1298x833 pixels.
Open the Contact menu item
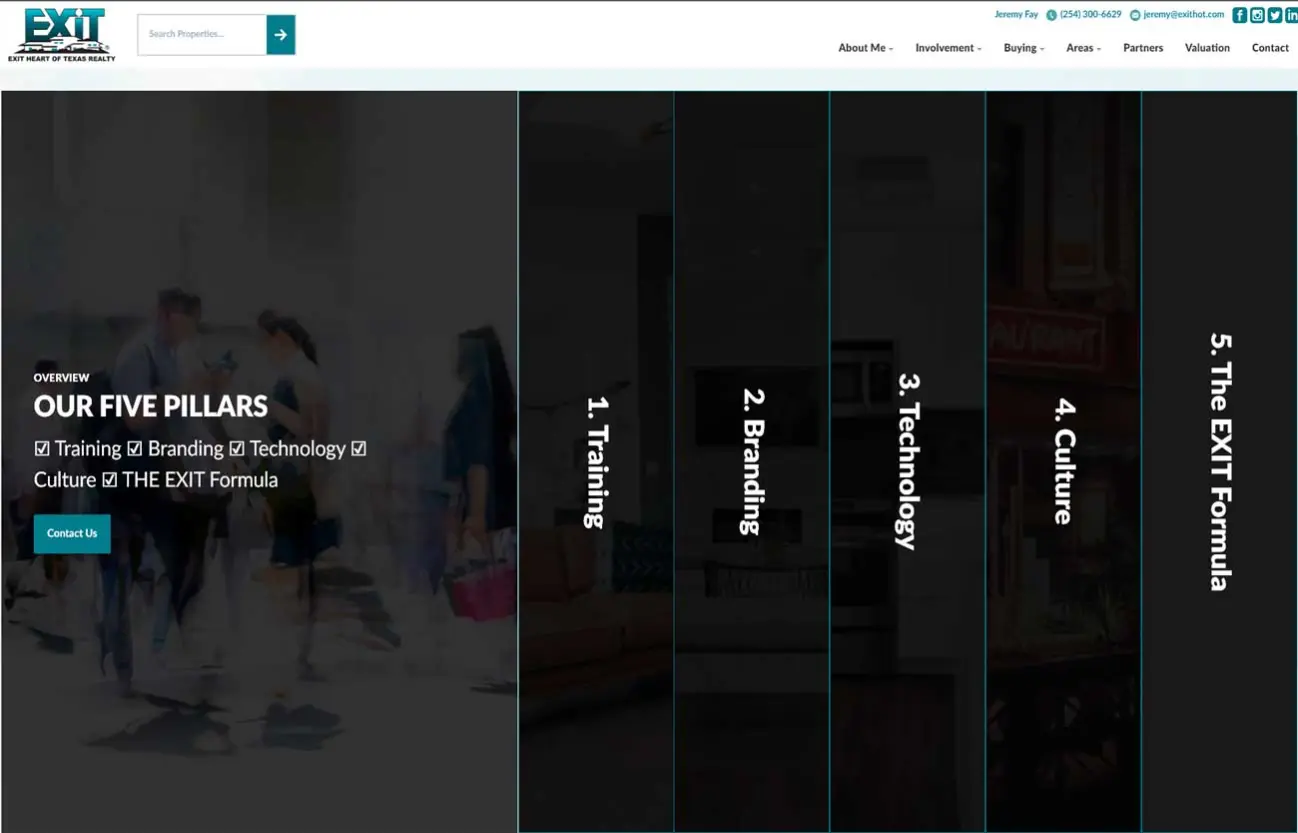[1270, 48]
